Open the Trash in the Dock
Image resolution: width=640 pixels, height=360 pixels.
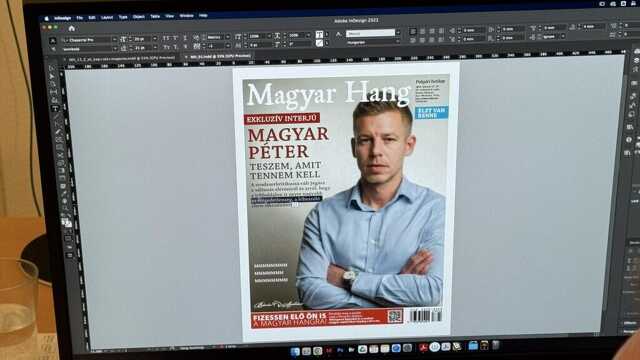[x=496, y=345]
